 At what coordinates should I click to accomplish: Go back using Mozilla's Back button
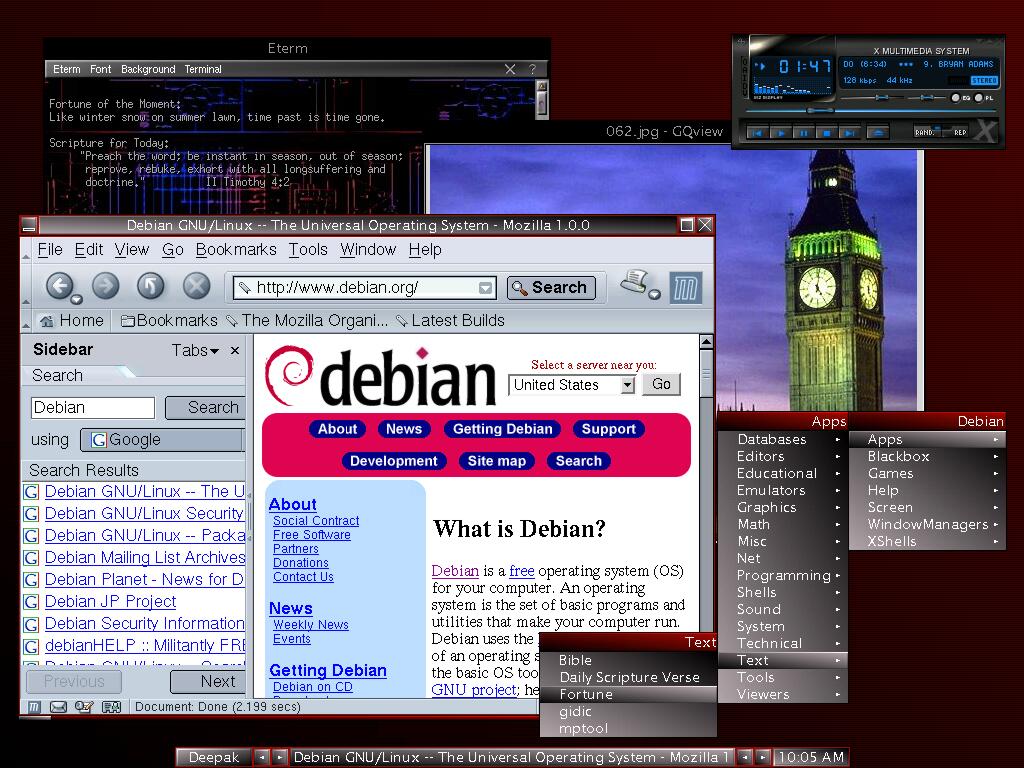[x=59, y=286]
